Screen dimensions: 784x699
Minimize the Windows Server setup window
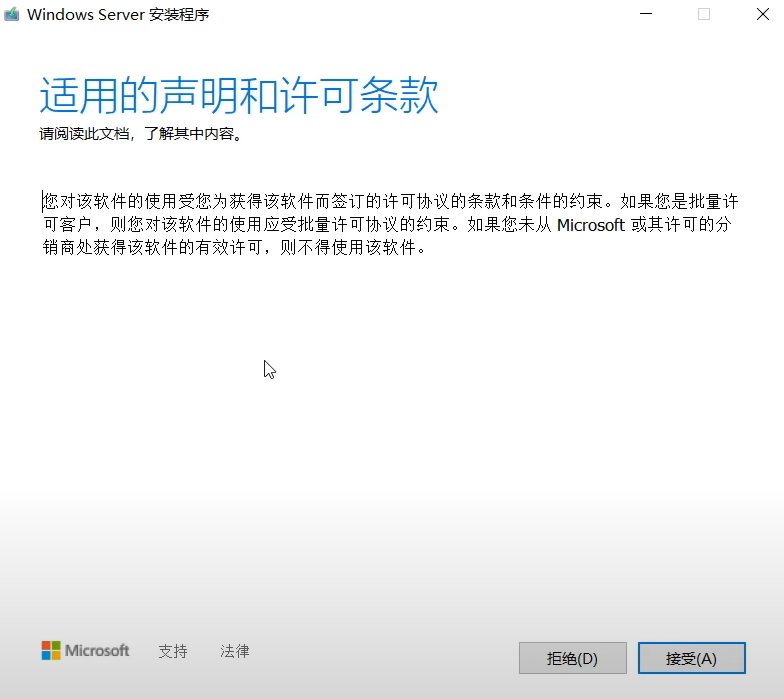(645, 15)
